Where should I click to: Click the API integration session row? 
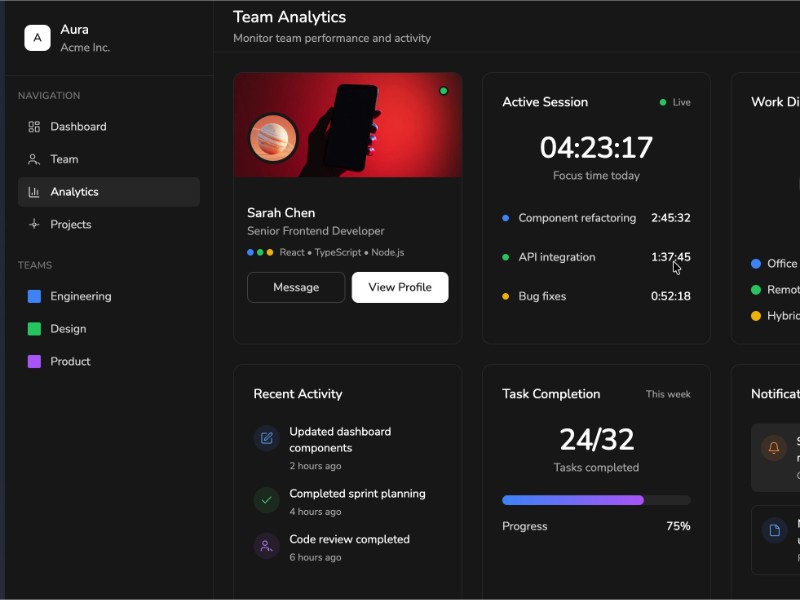596,257
